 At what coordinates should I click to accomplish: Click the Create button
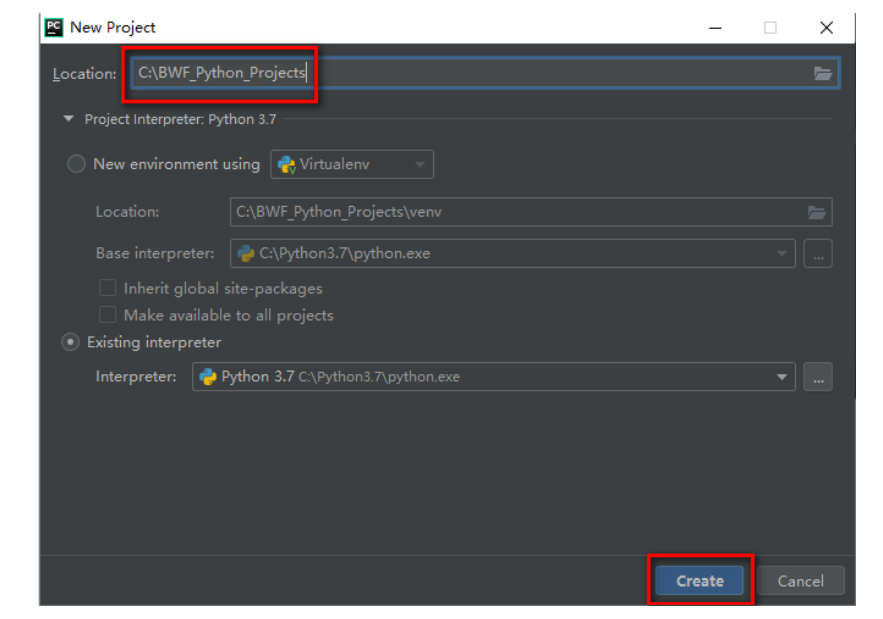click(x=699, y=581)
